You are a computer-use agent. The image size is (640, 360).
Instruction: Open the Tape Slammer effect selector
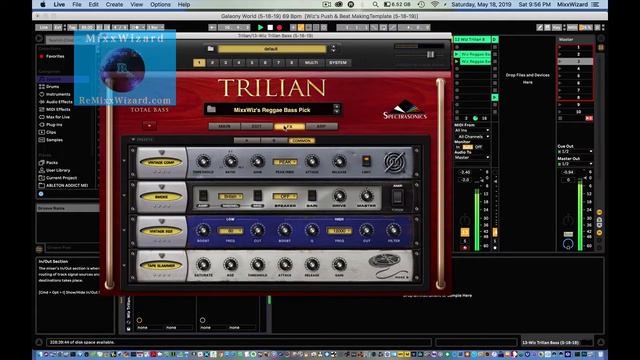point(161,265)
